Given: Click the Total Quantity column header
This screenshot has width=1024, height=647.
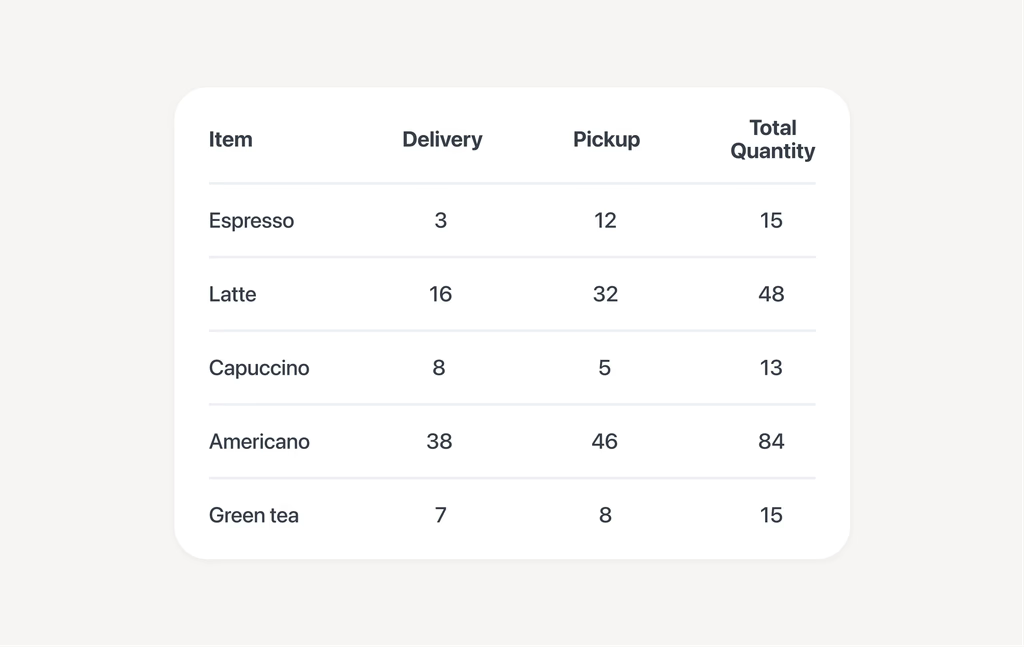Looking at the screenshot, I should (x=773, y=139).
